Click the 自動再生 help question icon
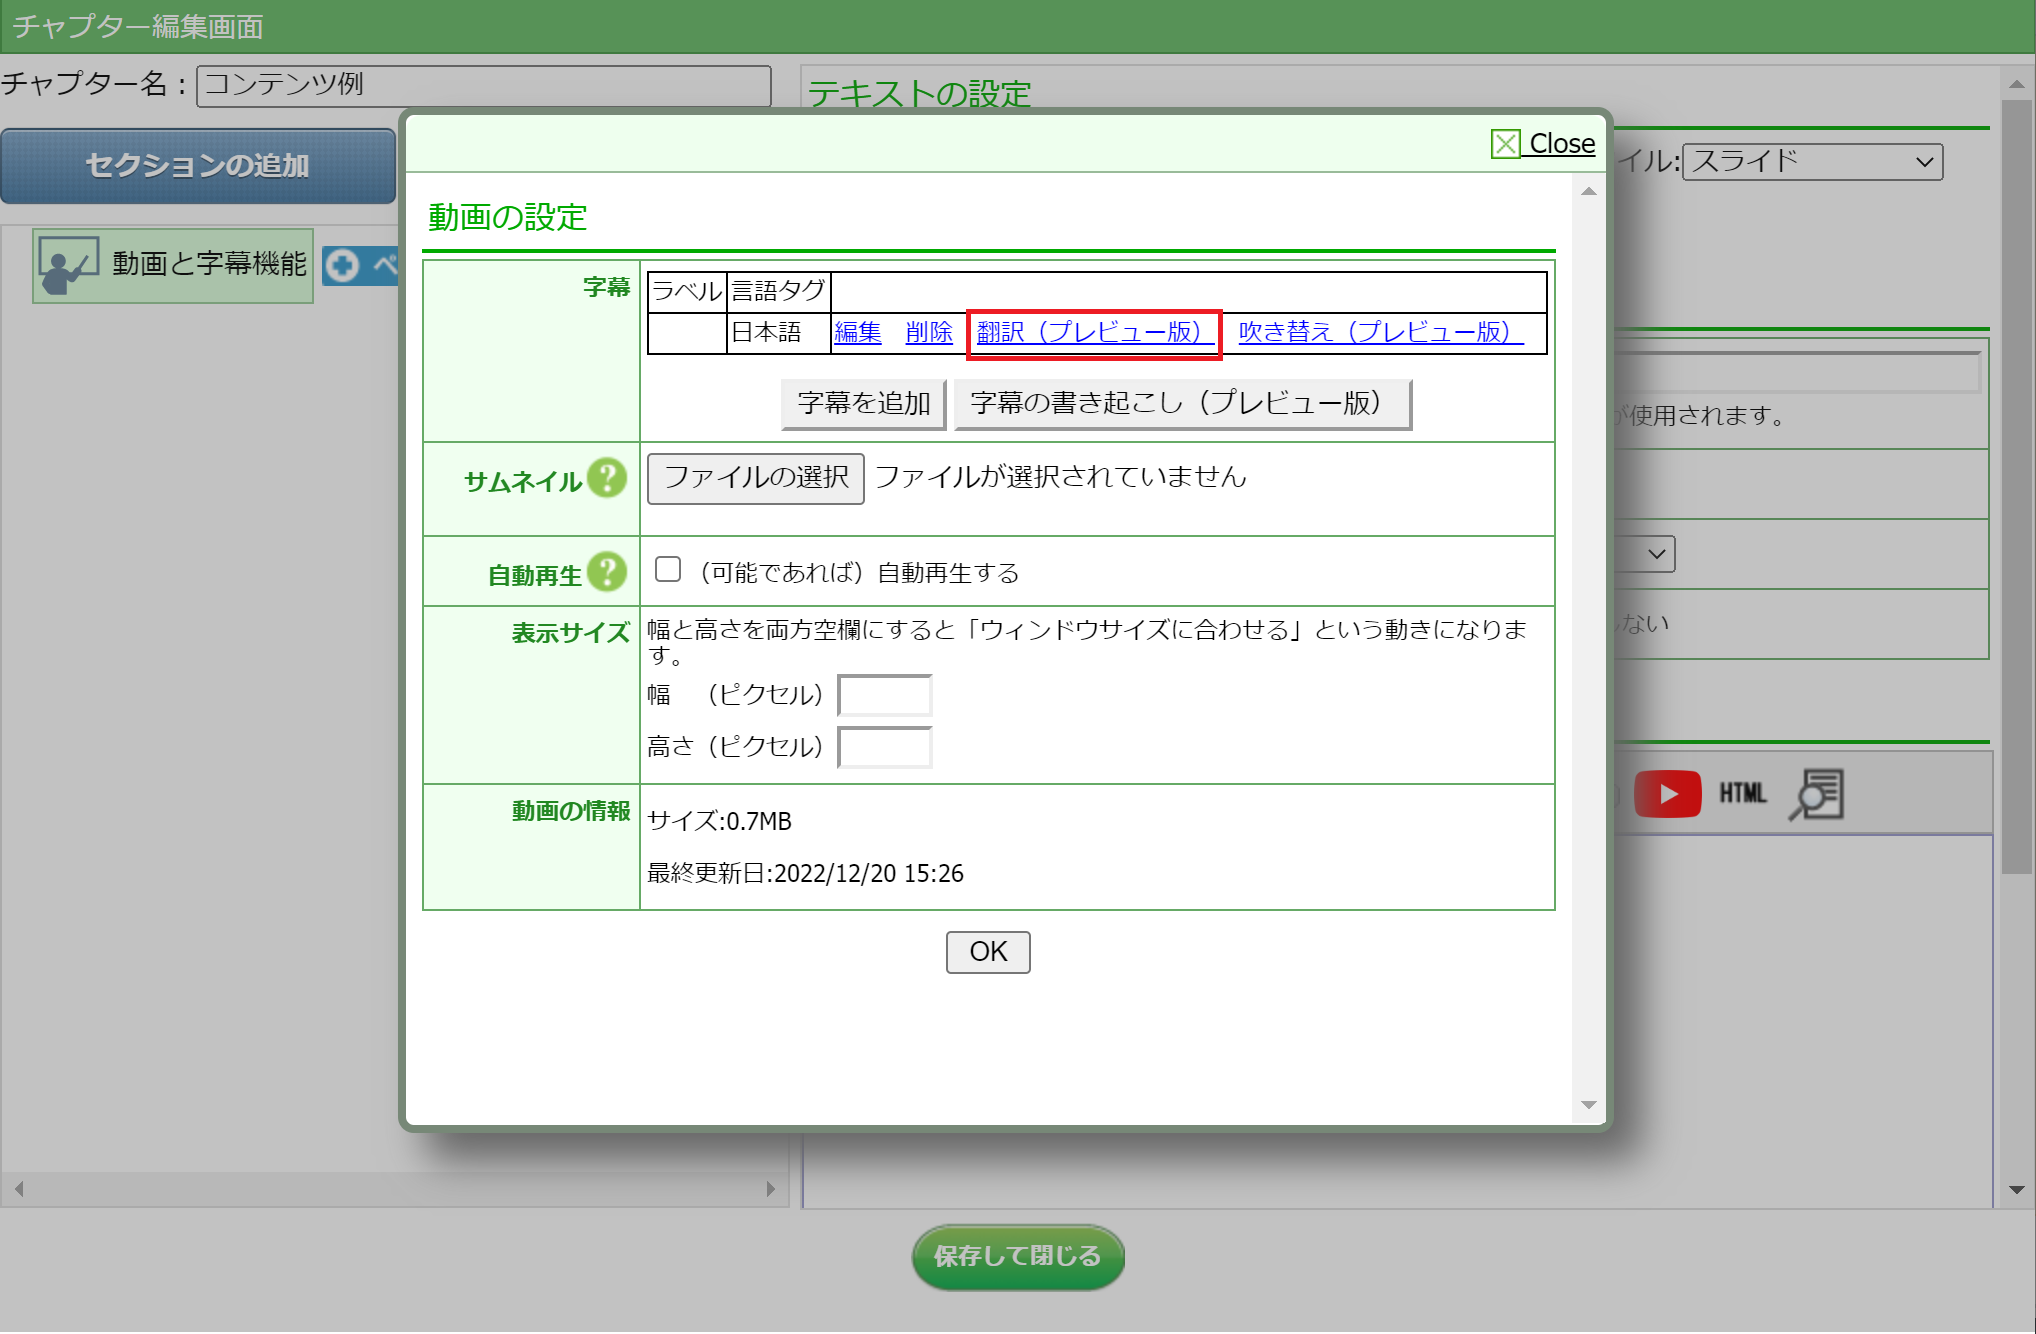This screenshot has width=2036, height=1334. point(607,572)
